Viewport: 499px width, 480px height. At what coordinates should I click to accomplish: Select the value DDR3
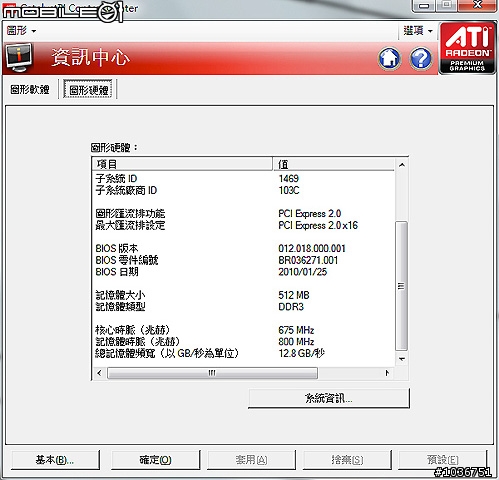coord(291,307)
